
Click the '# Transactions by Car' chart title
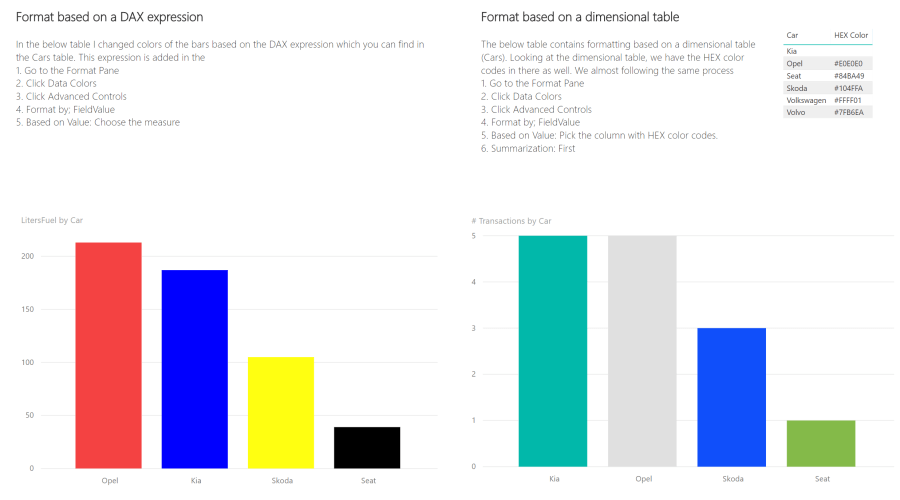tap(511, 221)
